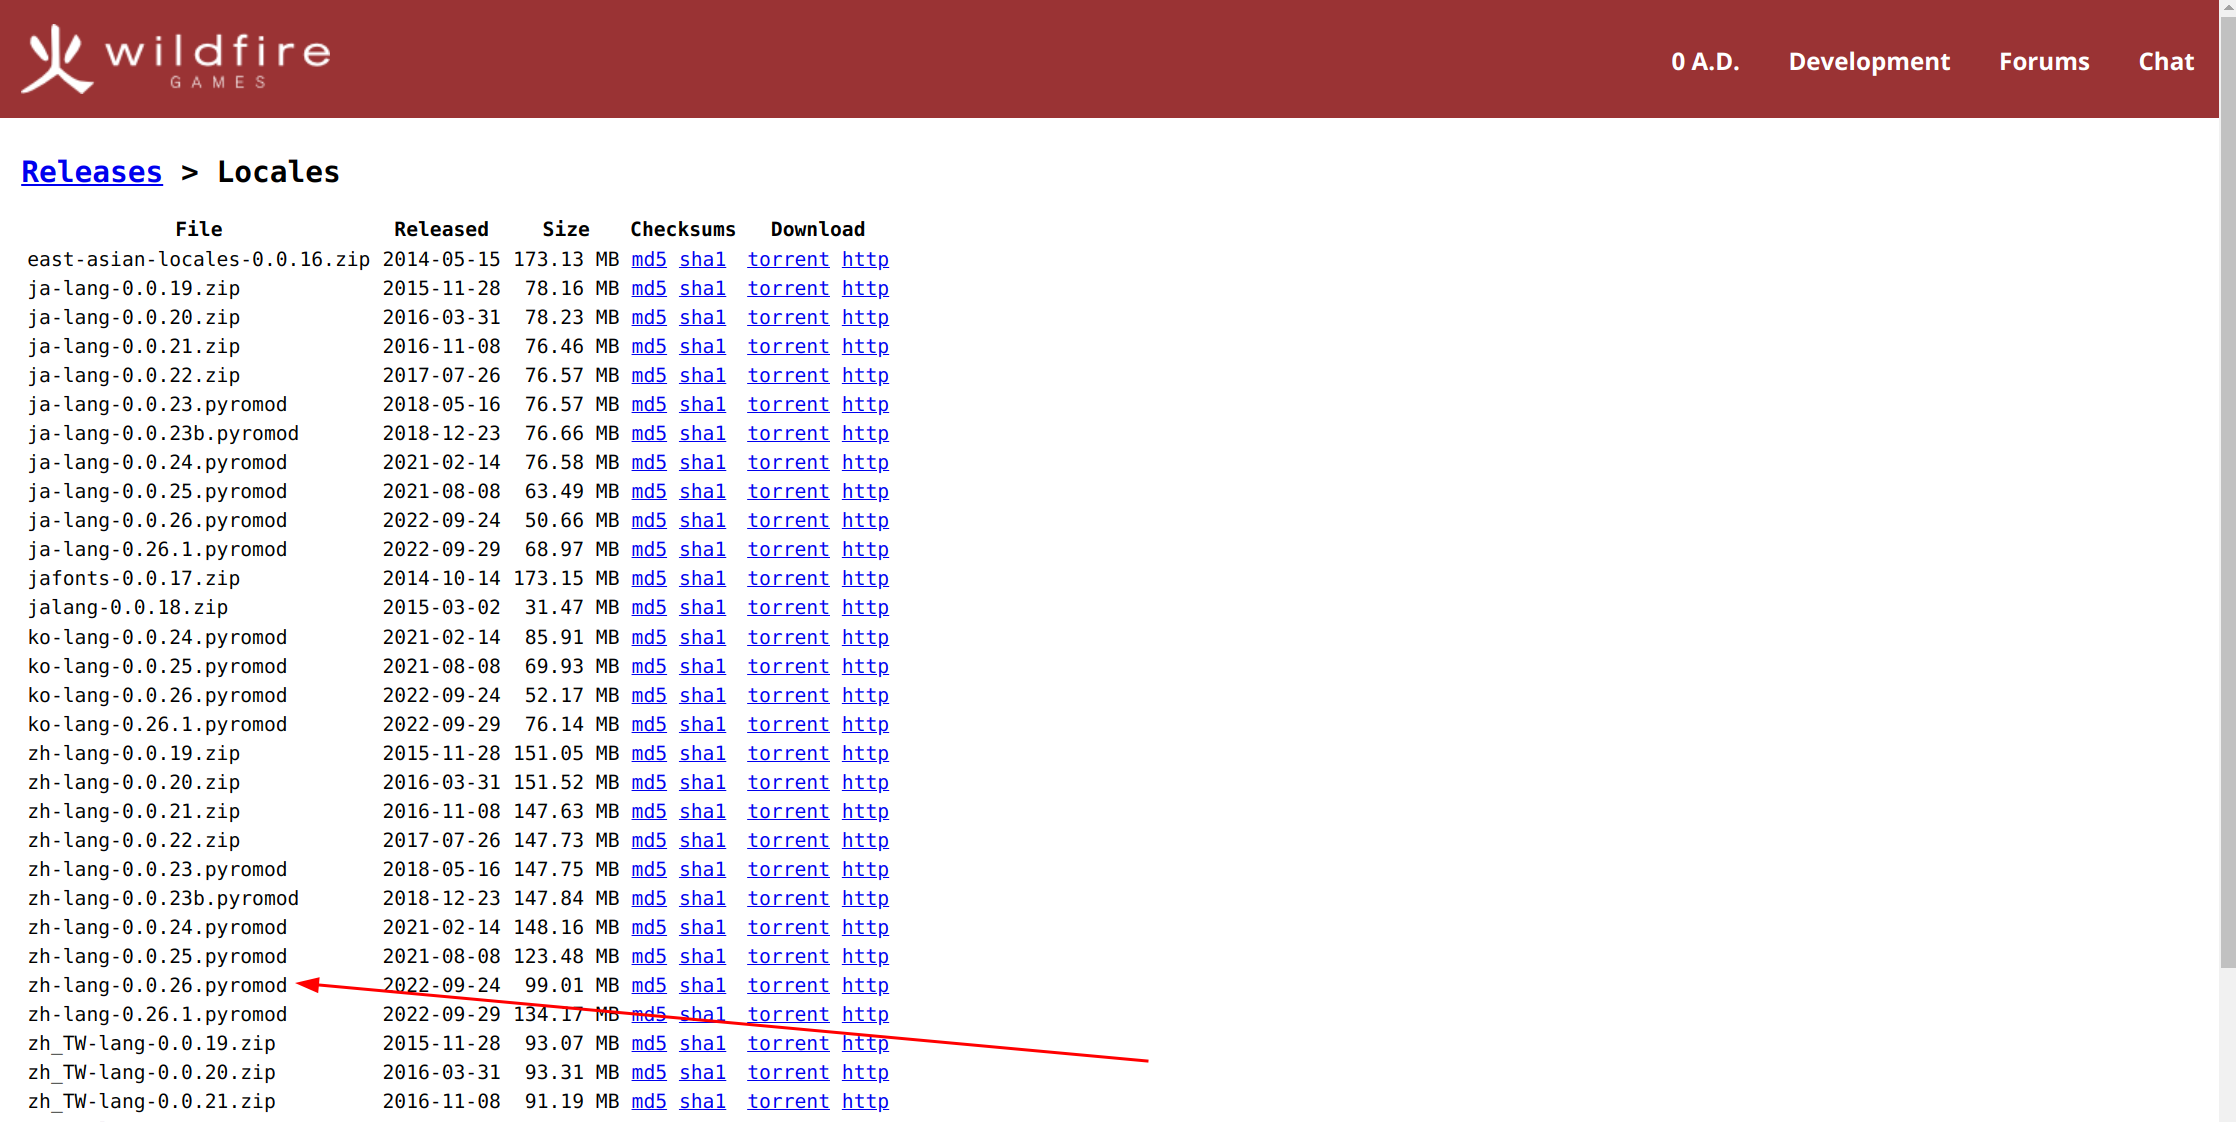
Task: Get torrent for zh-lang-0.0.23.pyromod
Action: pyautogui.click(x=788, y=869)
